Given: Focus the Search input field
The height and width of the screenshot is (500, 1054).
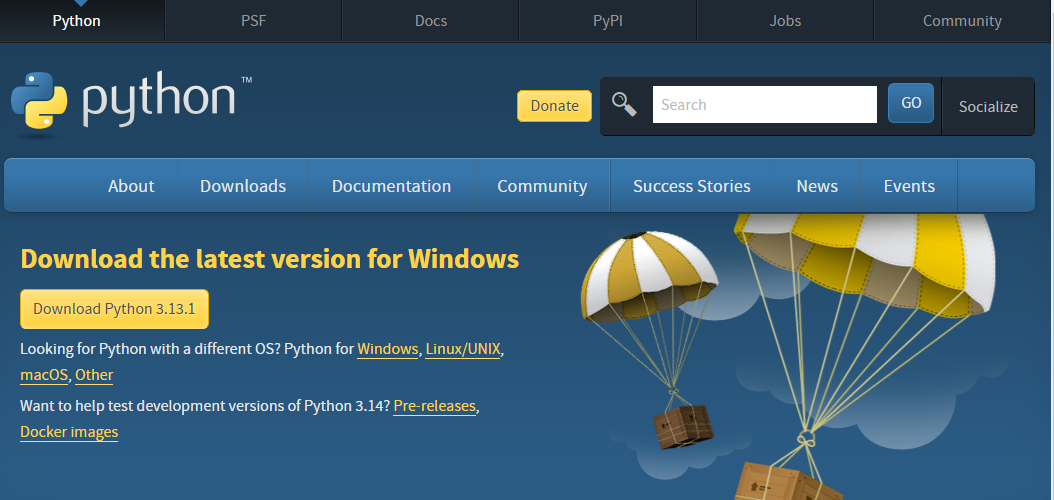Looking at the screenshot, I should 764,105.
